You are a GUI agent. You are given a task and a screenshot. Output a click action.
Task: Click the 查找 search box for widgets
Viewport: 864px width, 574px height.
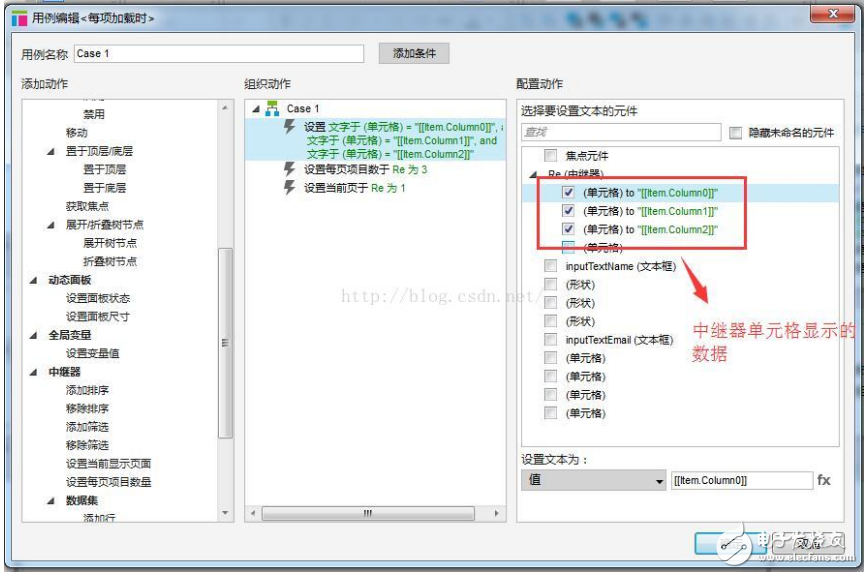point(620,132)
